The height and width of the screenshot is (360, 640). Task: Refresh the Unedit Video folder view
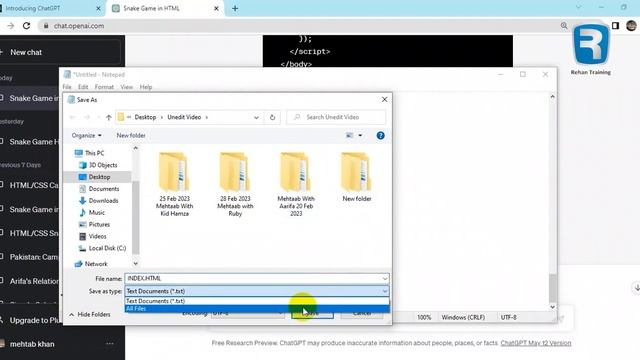tap(273, 118)
